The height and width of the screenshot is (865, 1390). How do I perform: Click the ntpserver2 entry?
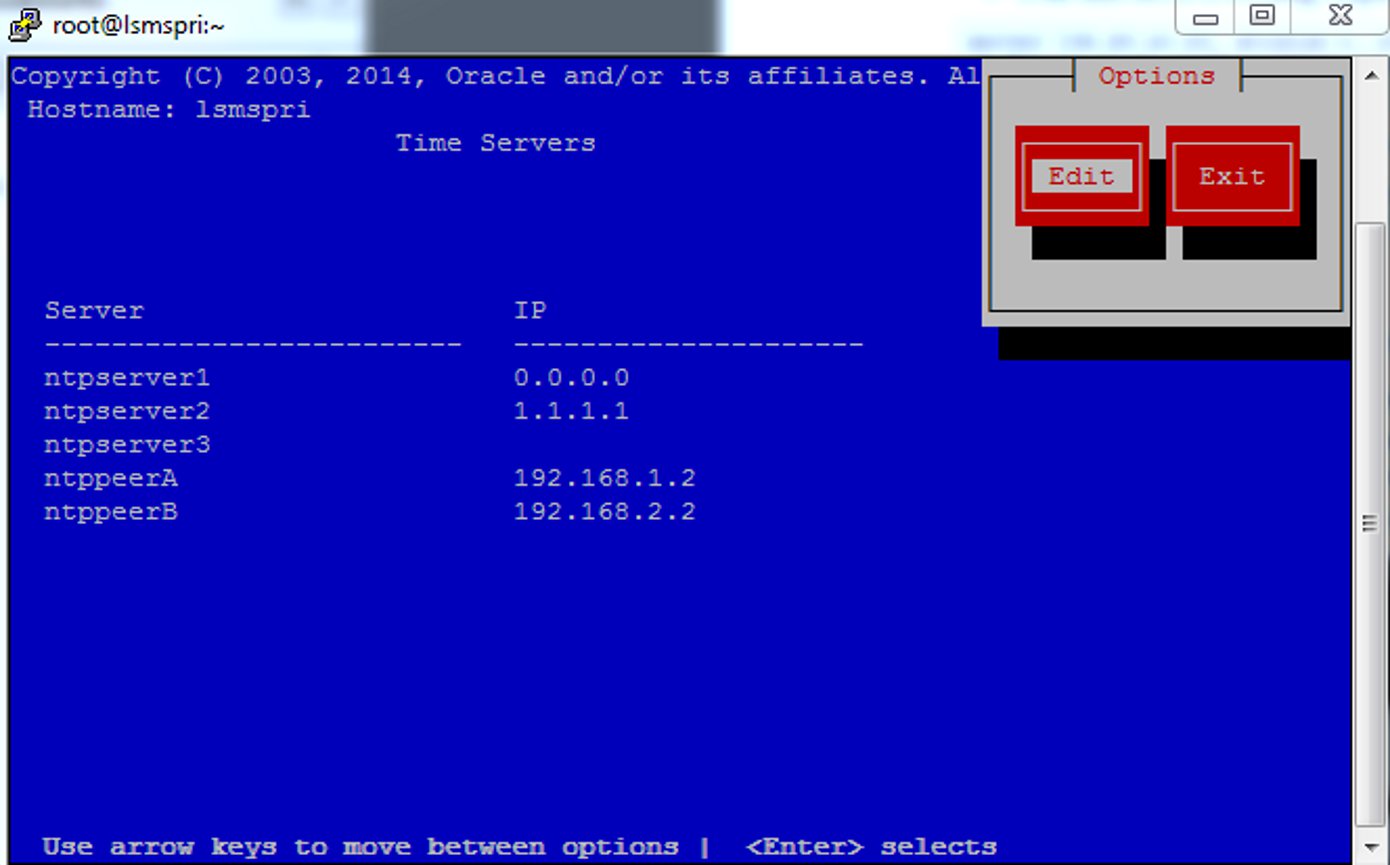click(127, 411)
